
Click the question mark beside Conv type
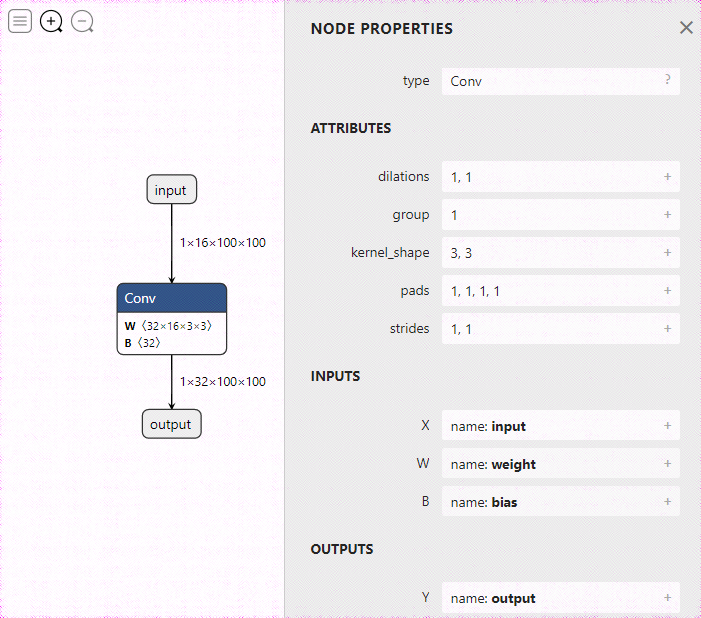(667, 80)
